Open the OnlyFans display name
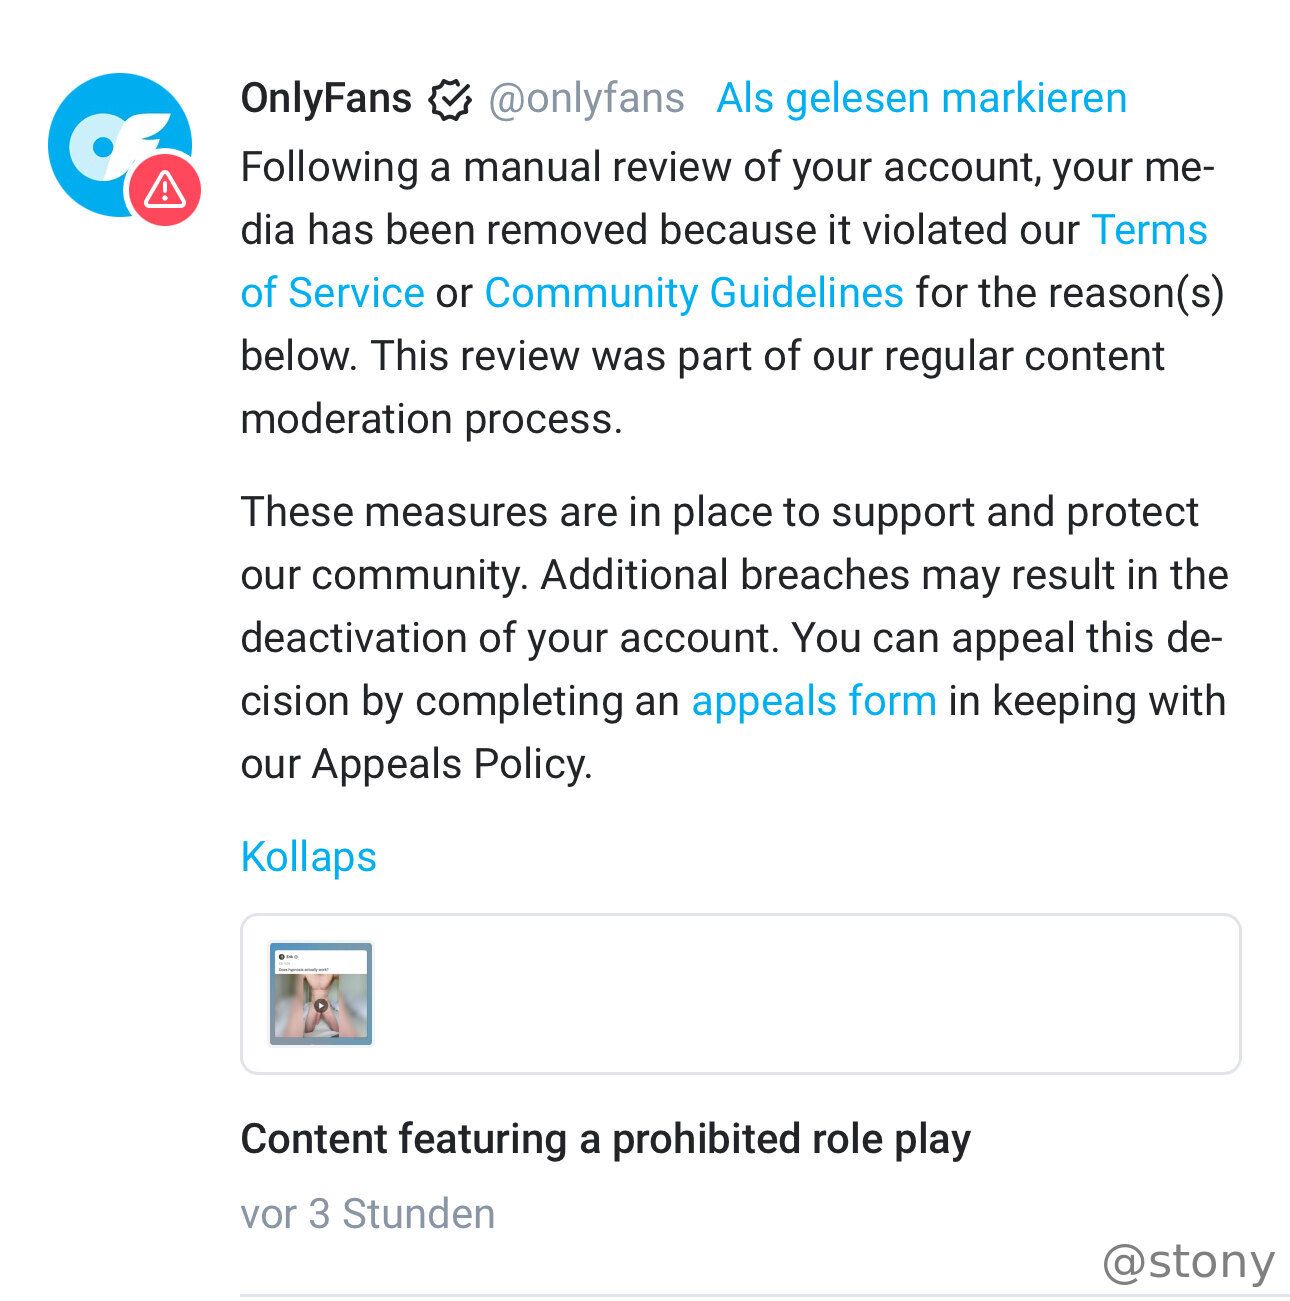Screen dimensions: 1290x1301 coord(326,99)
